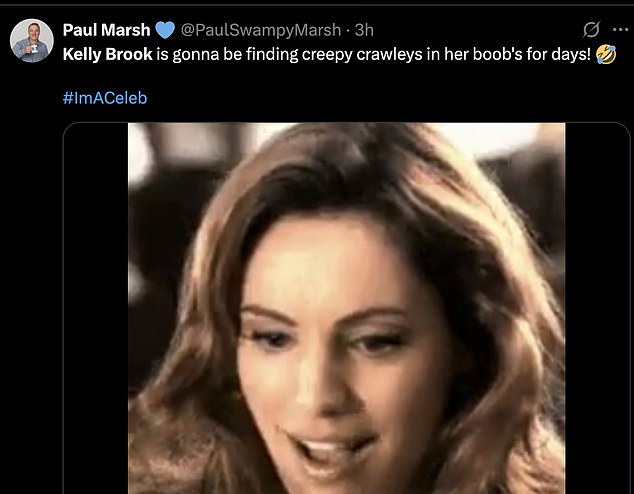This screenshot has height=494, width=634.
Task: Open the three-dot more options menu
Action: (x=619, y=28)
